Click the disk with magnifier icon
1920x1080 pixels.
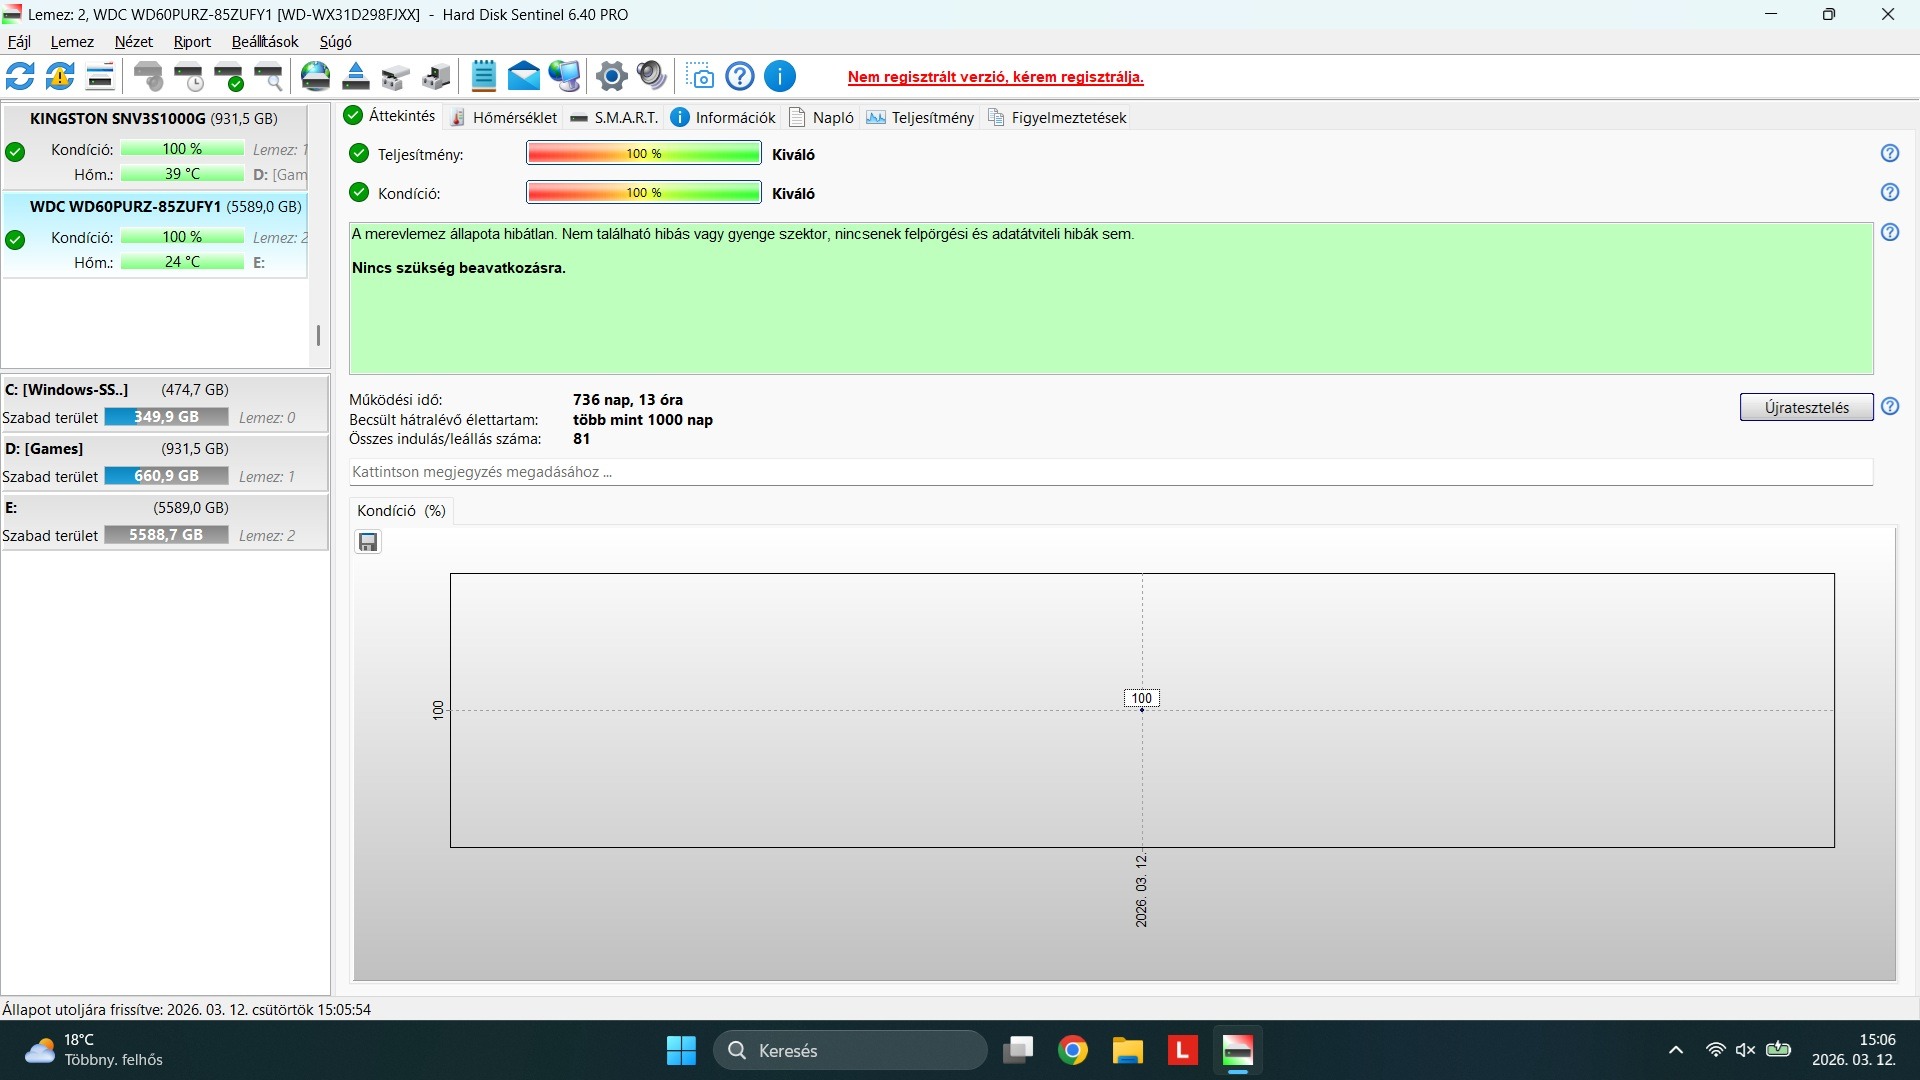pos(269,76)
